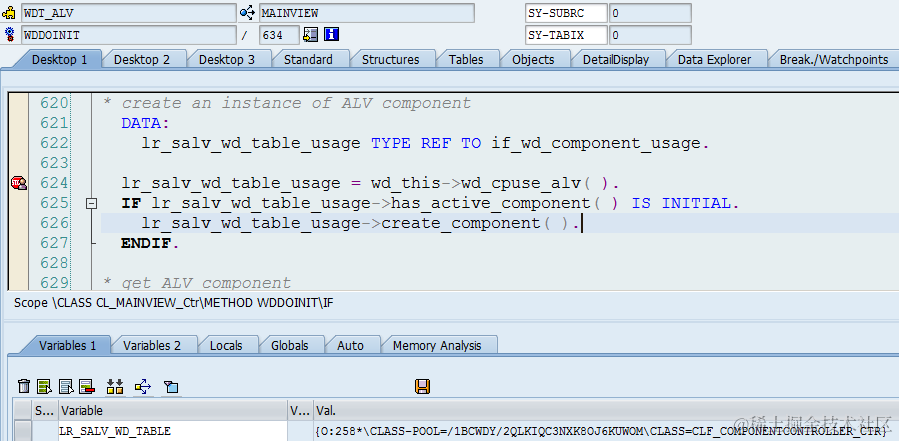Click the navigate-to-source icon next to line 634
Viewport: 899px width, 441px height.
(x=311, y=35)
